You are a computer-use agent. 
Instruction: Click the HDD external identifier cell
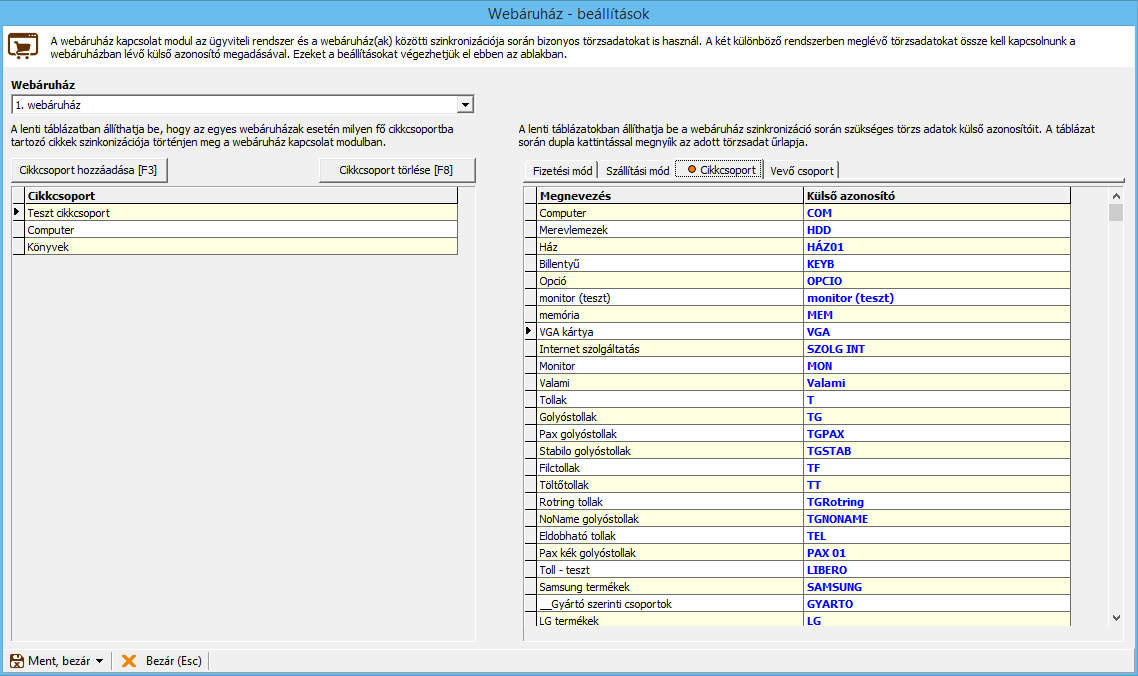(x=936, y=230)
